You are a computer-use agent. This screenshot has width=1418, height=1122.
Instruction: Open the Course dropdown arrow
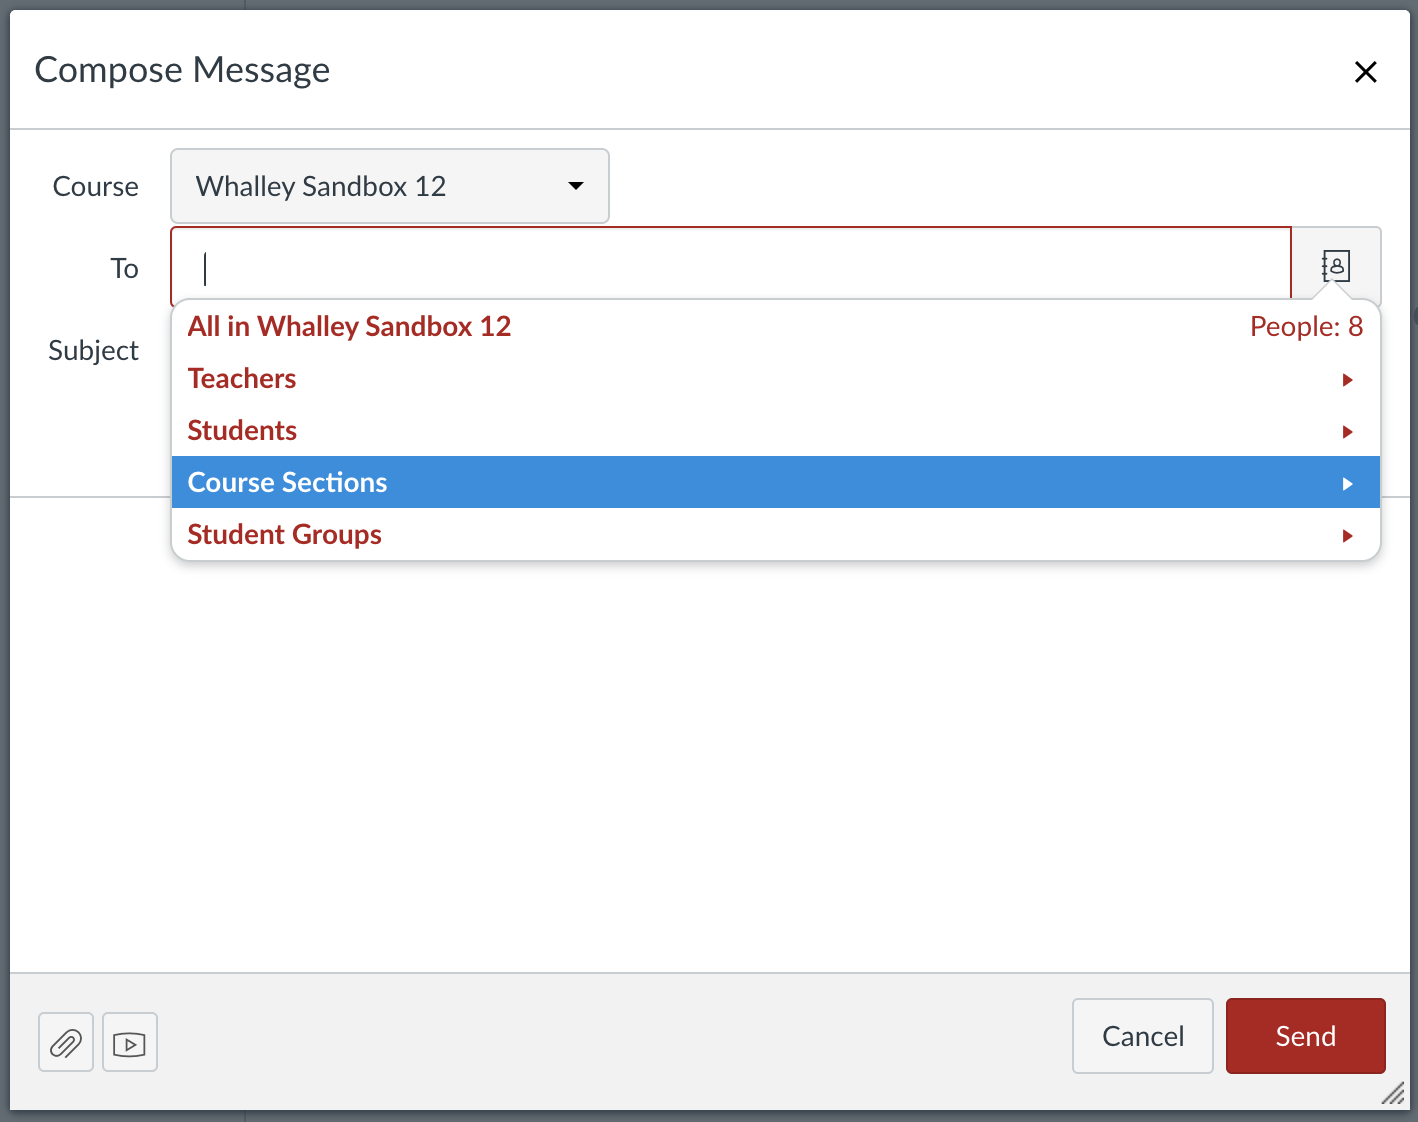[576, 186]
